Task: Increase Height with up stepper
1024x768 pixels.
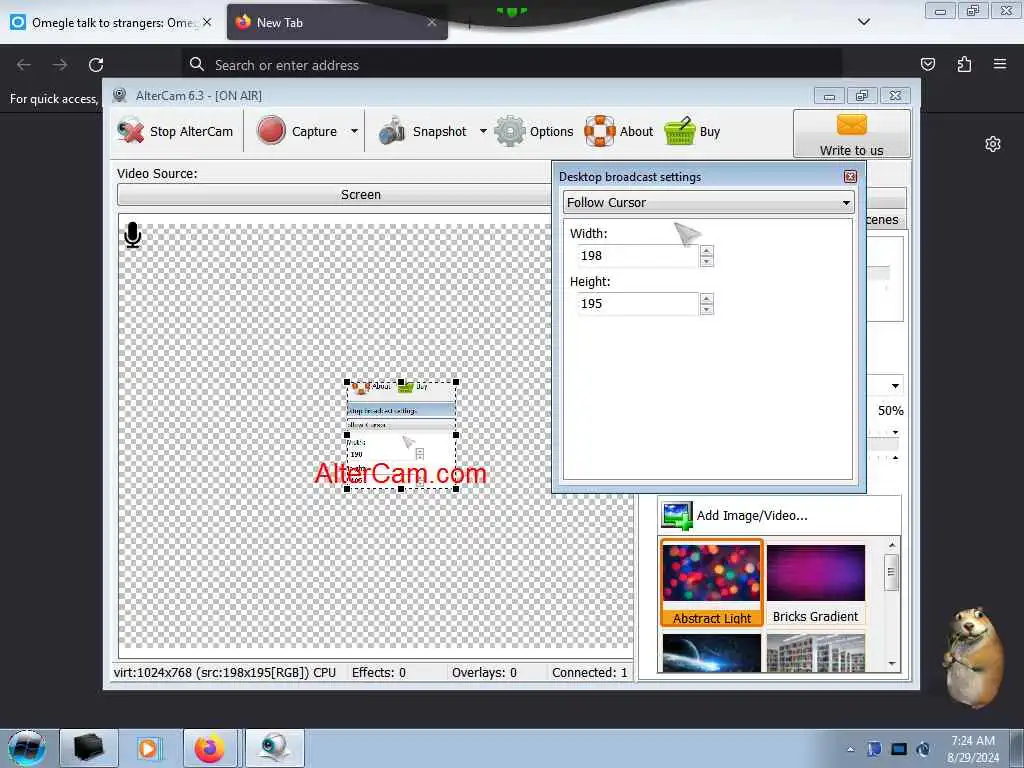Action: [x=707, y=298]
